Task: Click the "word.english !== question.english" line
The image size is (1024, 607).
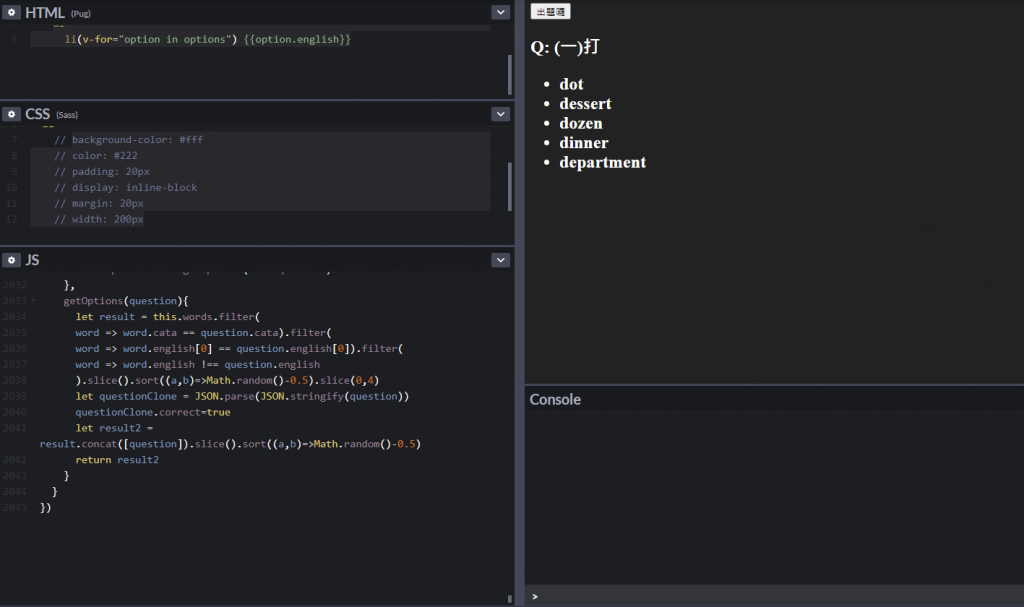Action: pyautogui.click(x=197, y=365)
